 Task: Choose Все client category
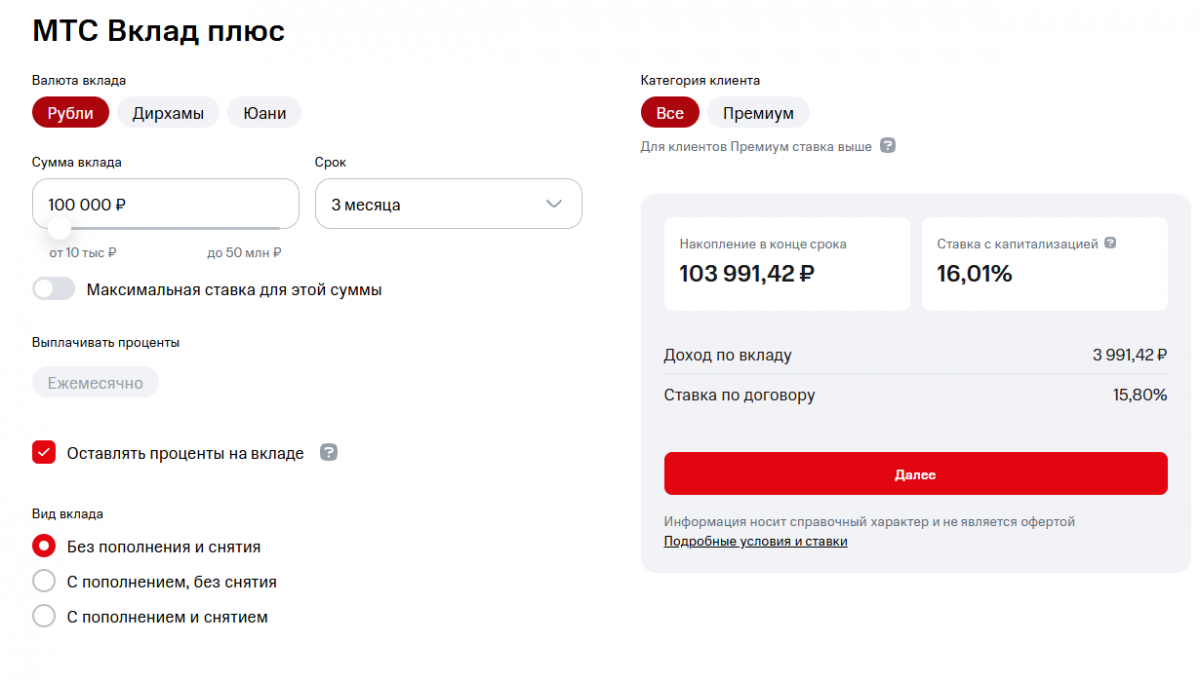[670, 113]
